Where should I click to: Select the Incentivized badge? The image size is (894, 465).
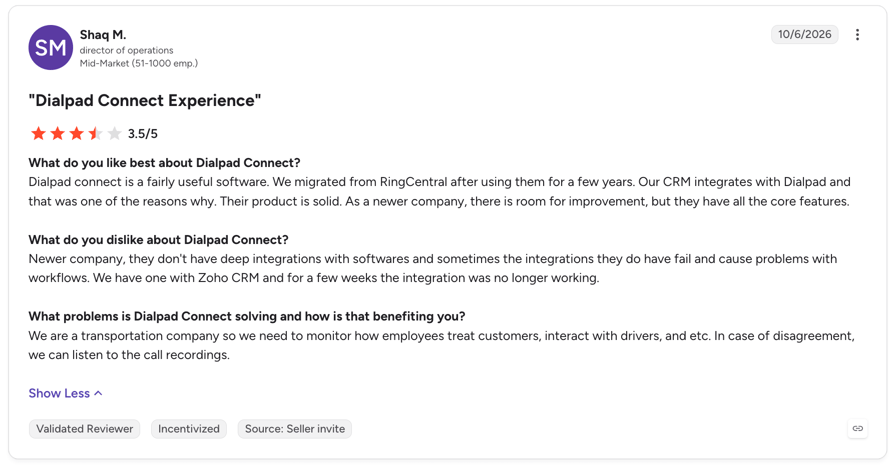[189, 429]
